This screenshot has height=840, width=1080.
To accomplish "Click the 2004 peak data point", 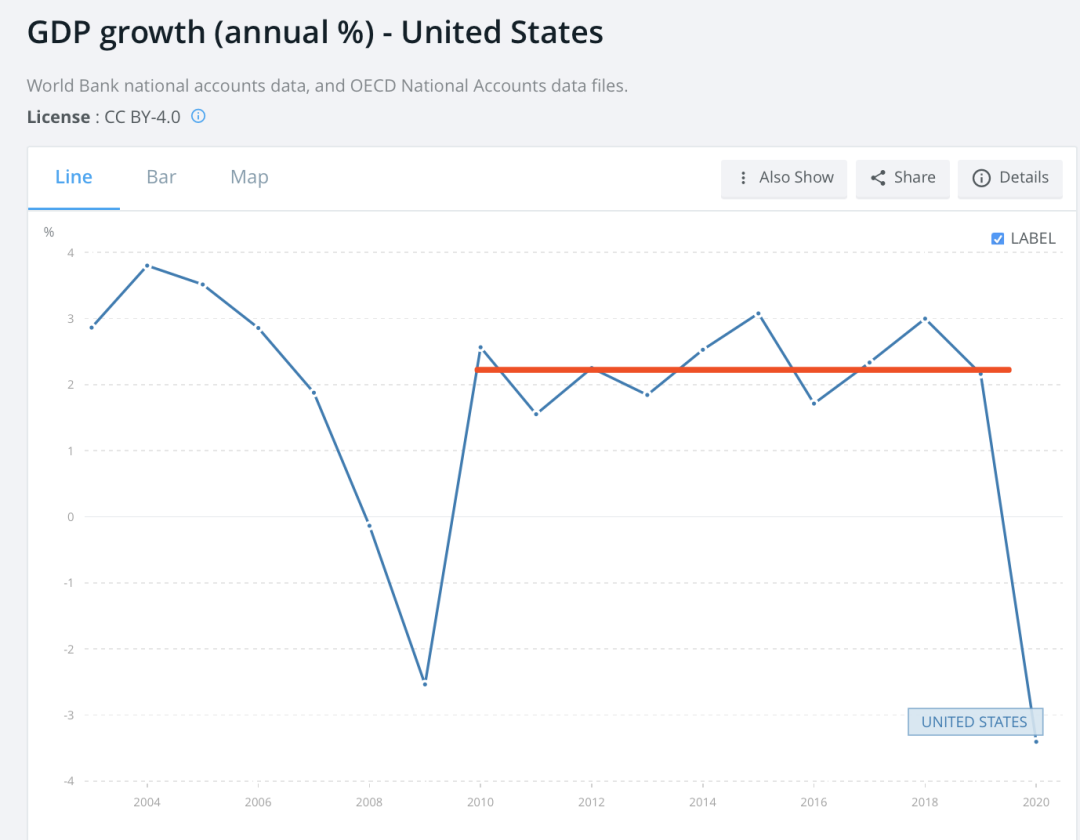I will pyautogui.click(x=147, y=265).
